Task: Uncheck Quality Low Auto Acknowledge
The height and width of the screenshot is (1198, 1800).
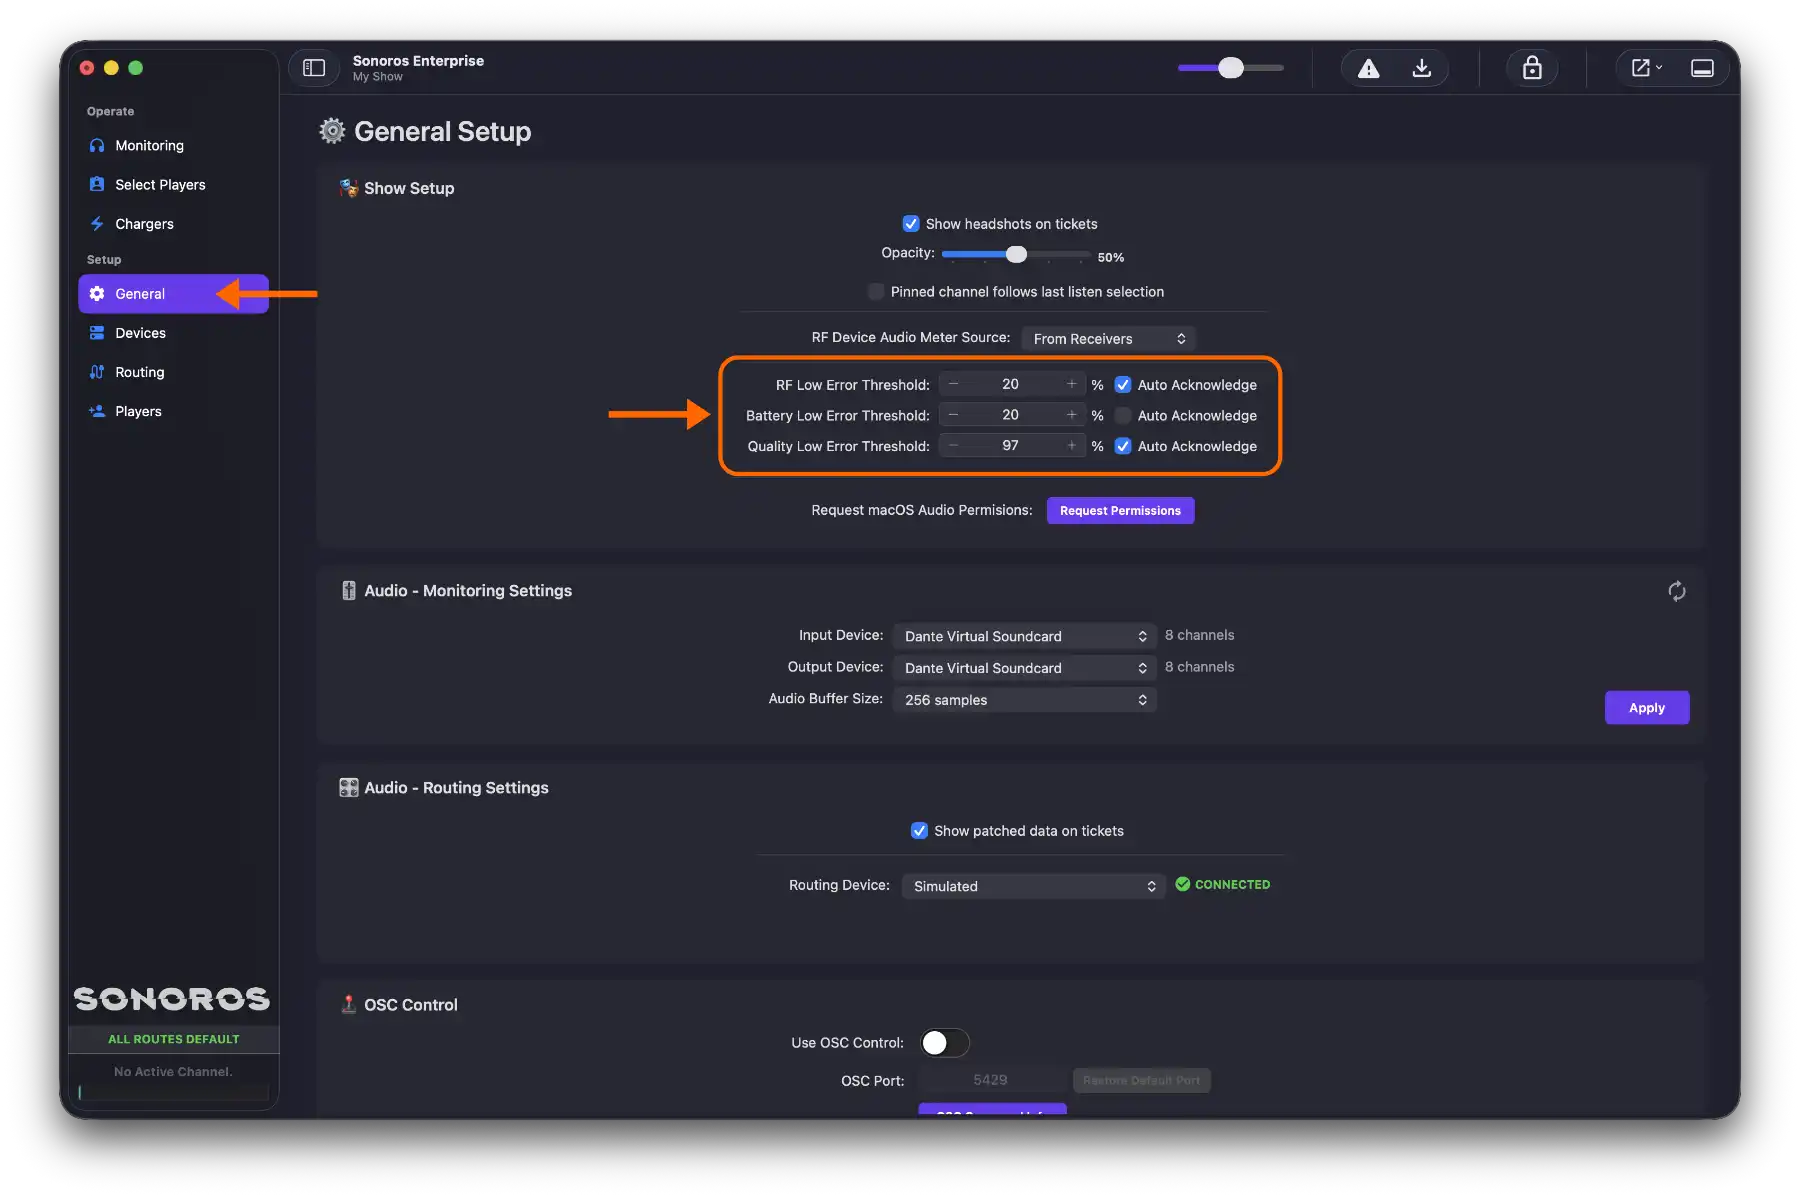Action: [x=1123, y=446]
